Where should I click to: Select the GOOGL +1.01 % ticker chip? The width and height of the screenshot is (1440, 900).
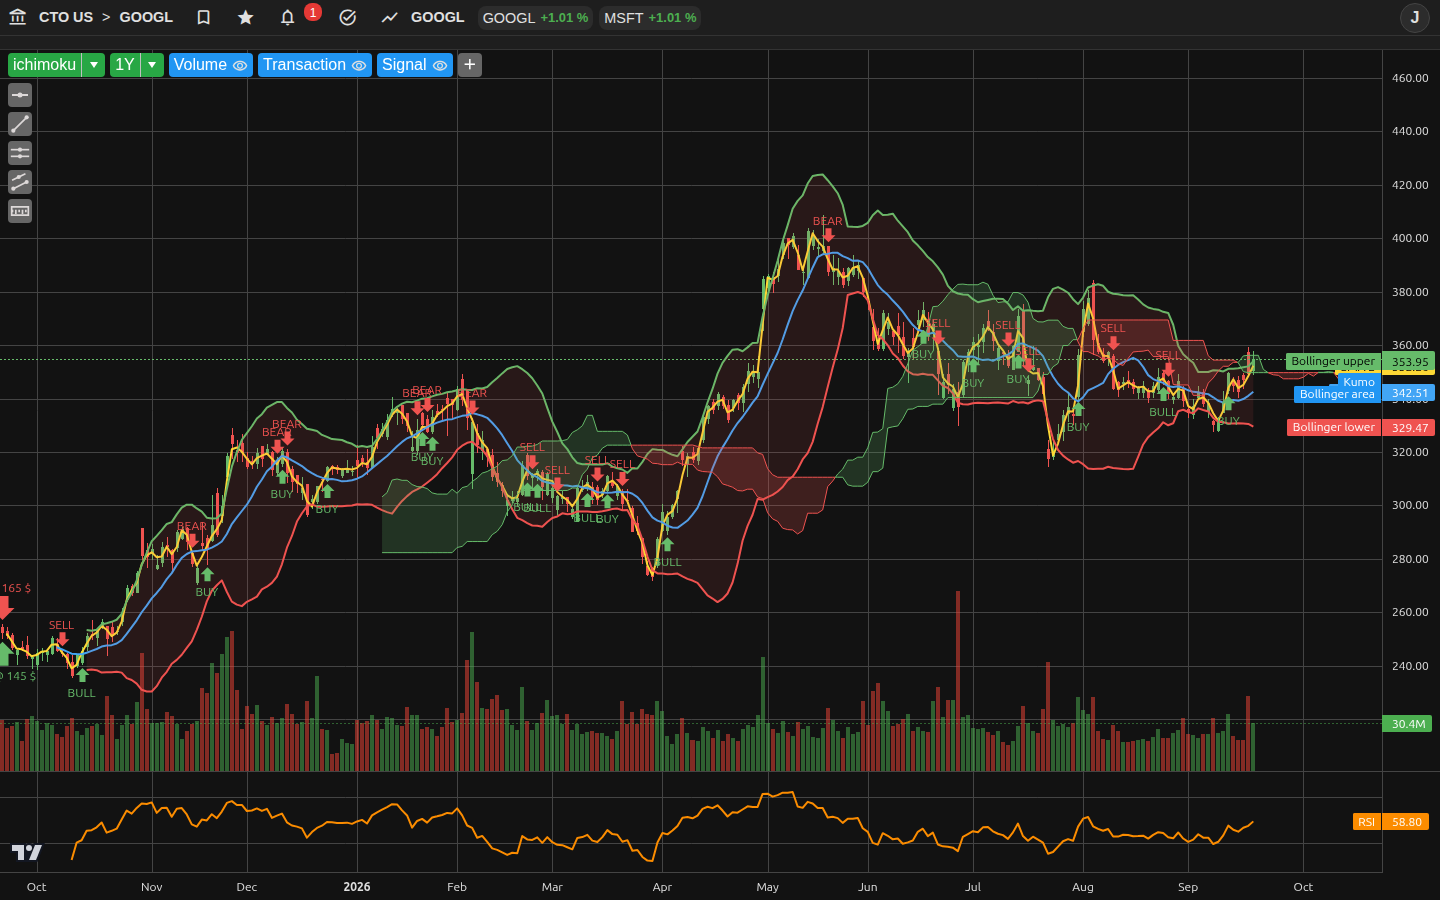click(x=535, y=18)
